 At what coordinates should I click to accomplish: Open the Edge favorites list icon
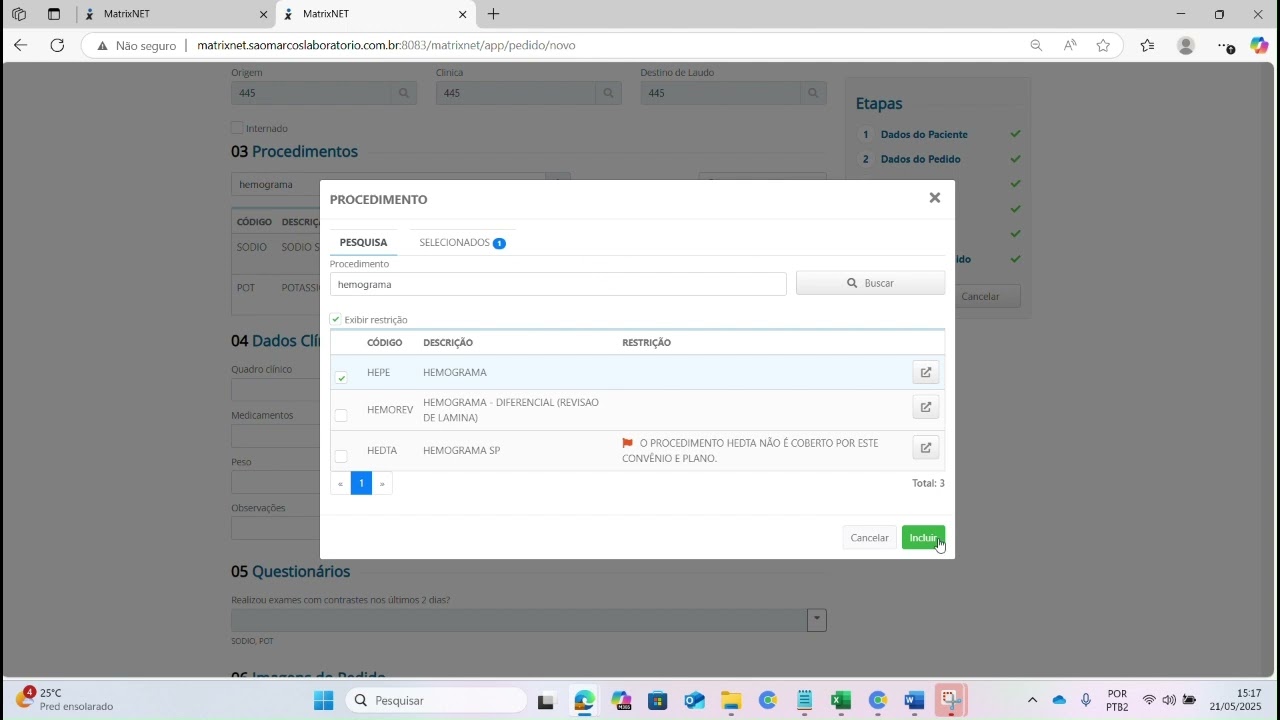[1147, 45]
